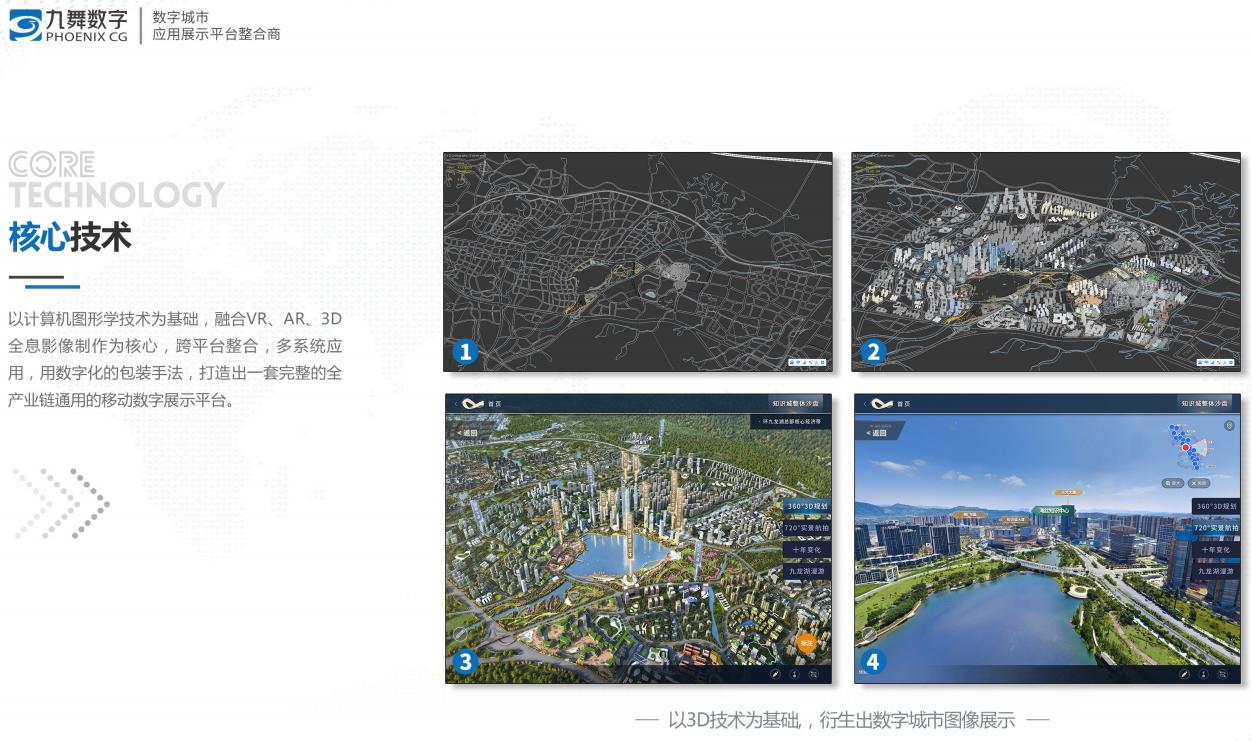Click the 十年变化 button in screenshot 4's sidebar

coord(1217,549)
